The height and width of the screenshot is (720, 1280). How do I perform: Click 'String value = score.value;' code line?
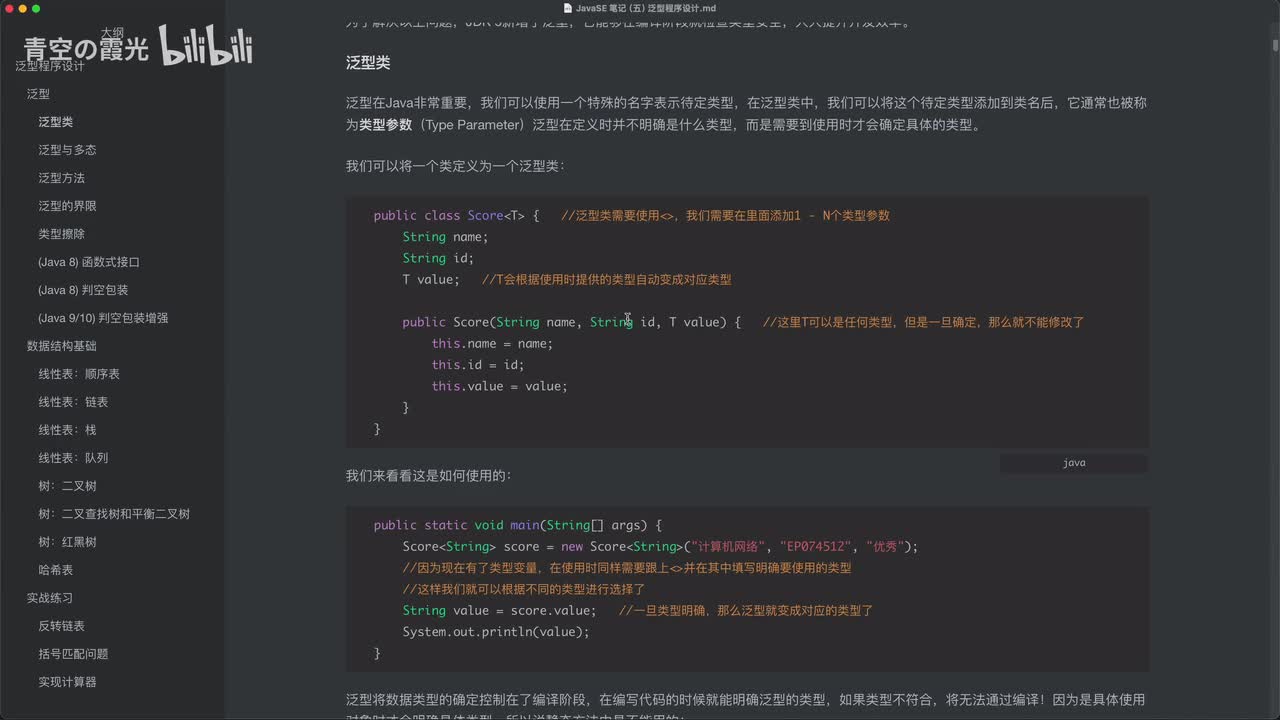click(499, 610)
